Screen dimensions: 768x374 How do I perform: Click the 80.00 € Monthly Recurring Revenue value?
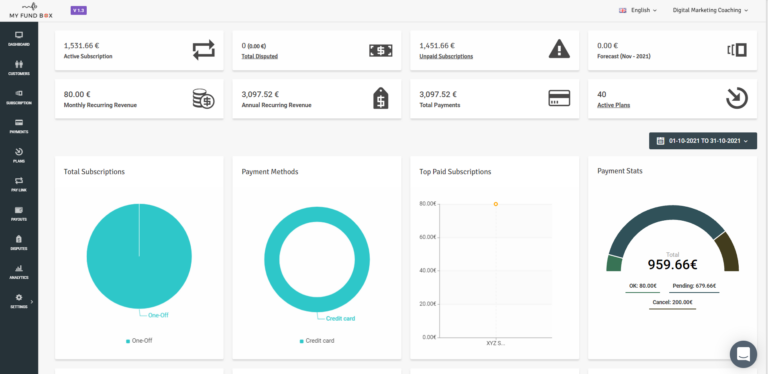[77, 94]
